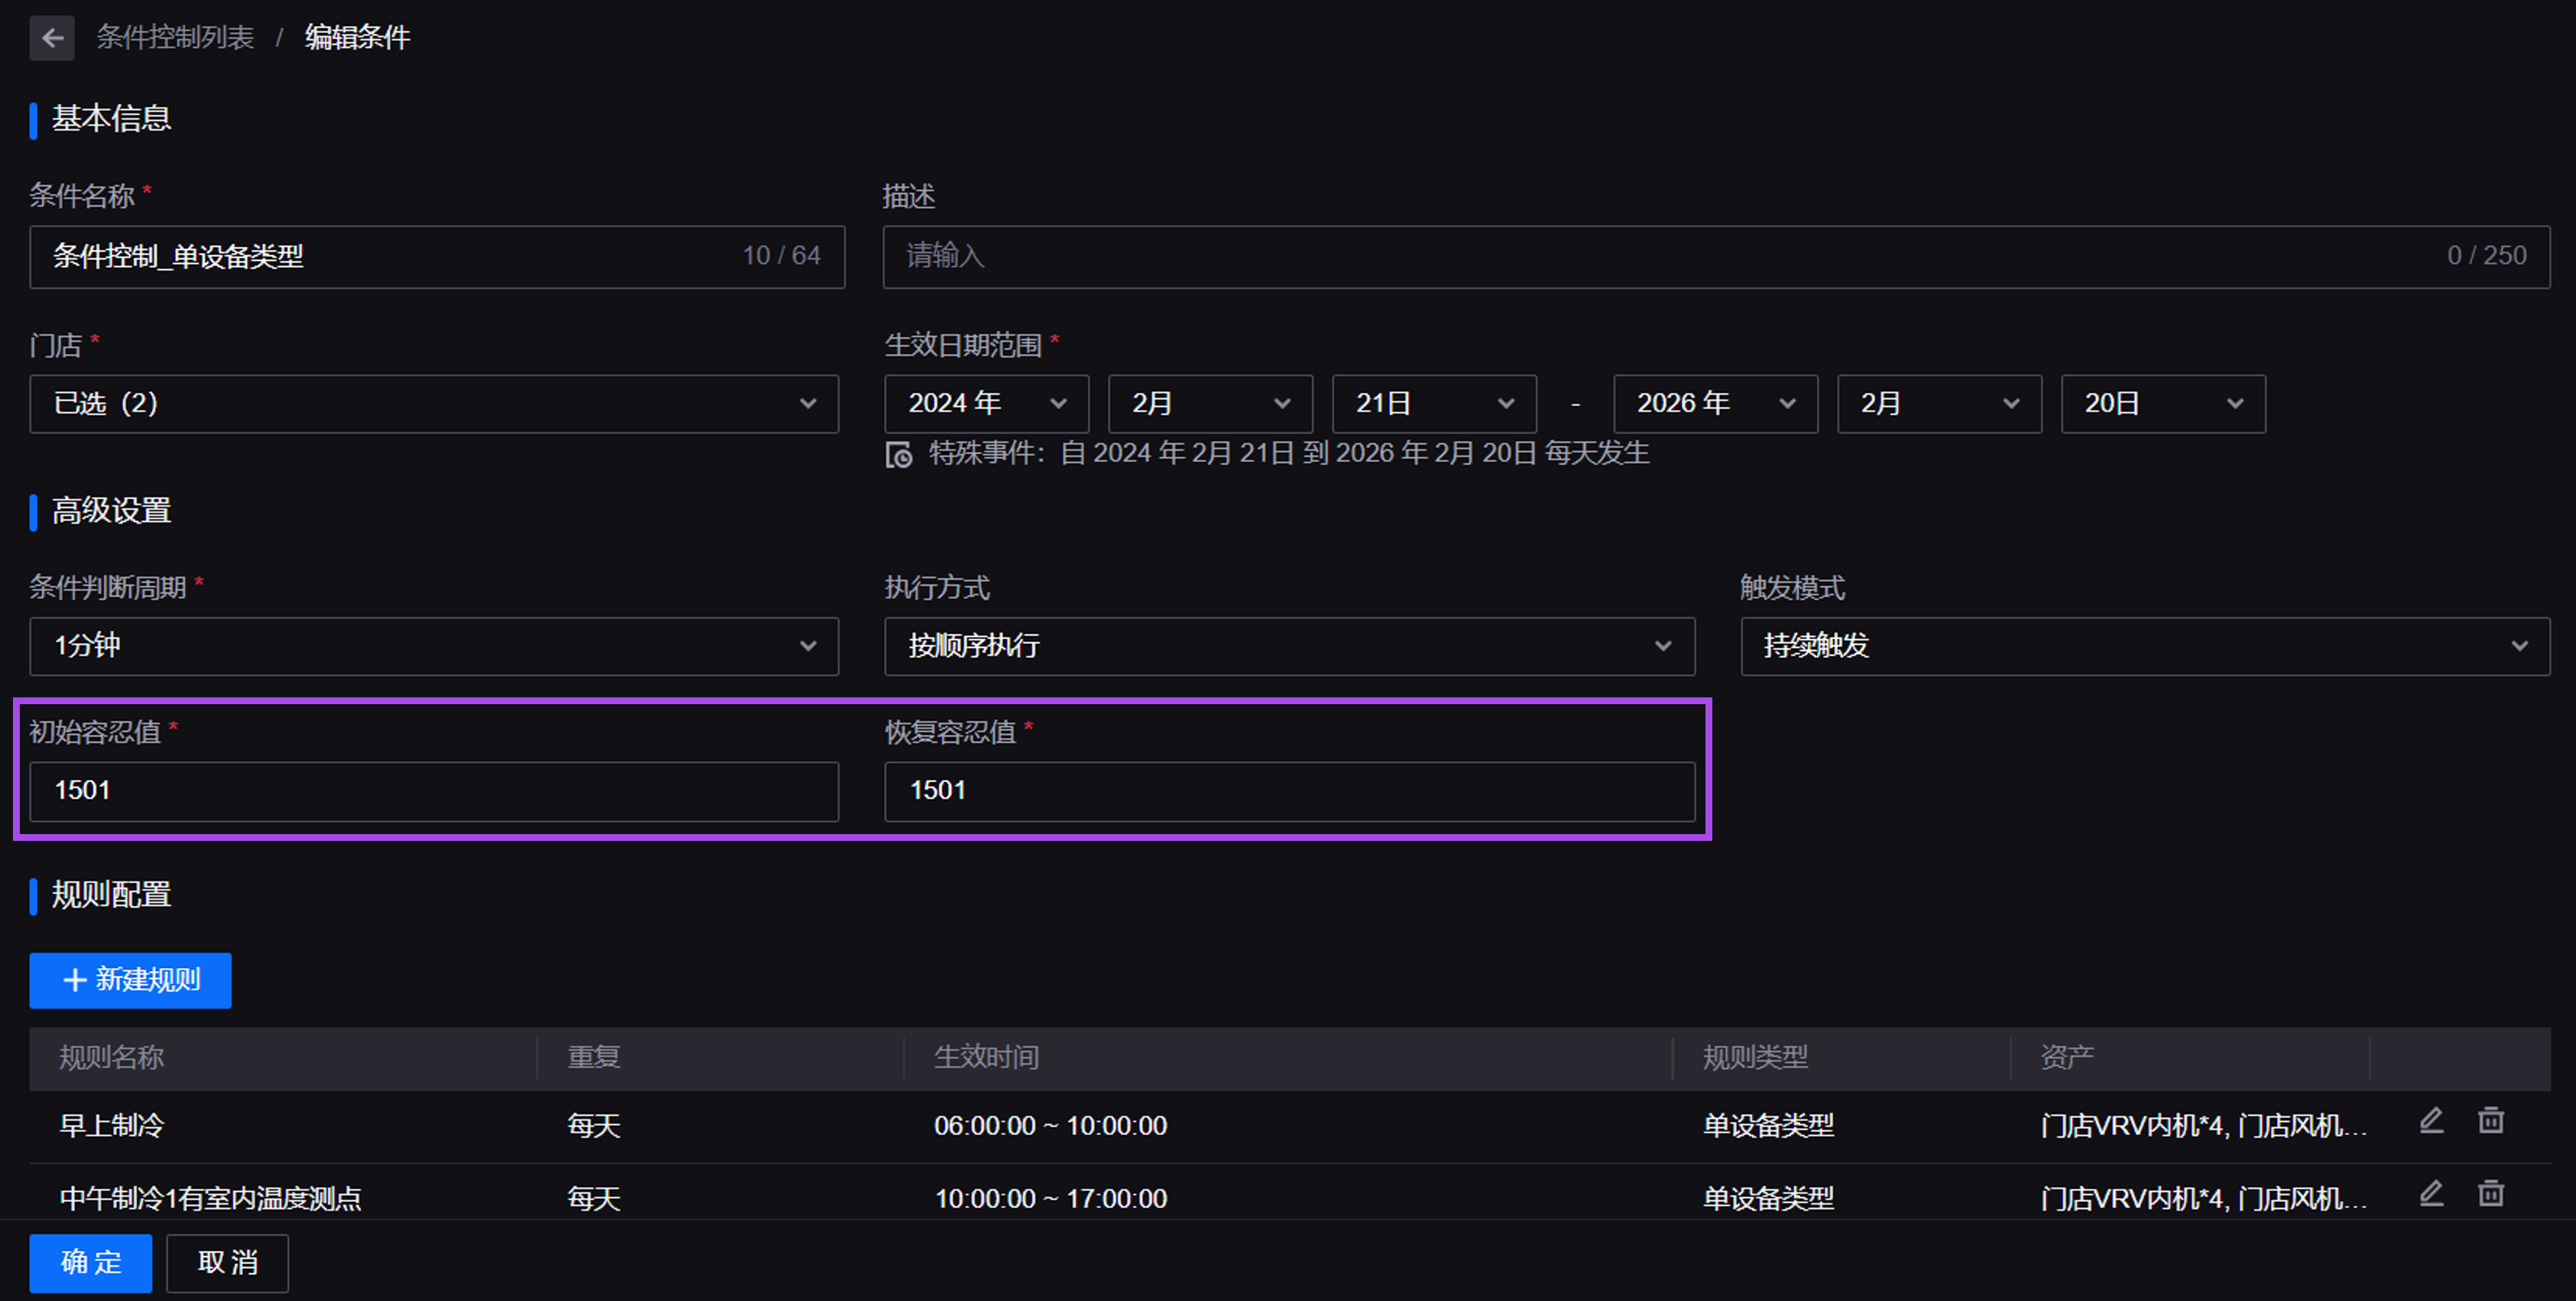Edit the 早上制冷 rule via pencil icon
2576x1301 pixels.
pyautogui.click(x=2431, y=1121)
